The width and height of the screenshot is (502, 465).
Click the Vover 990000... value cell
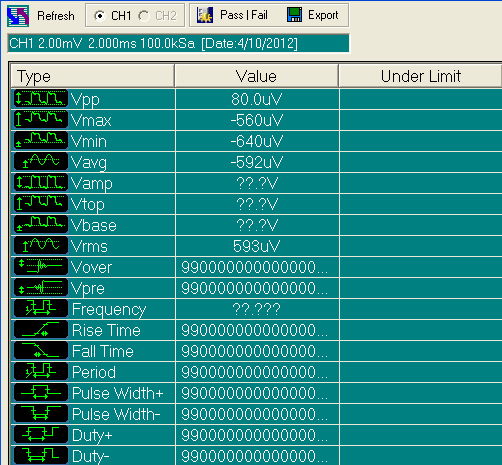pyautogui.click(x=257, y=267)
